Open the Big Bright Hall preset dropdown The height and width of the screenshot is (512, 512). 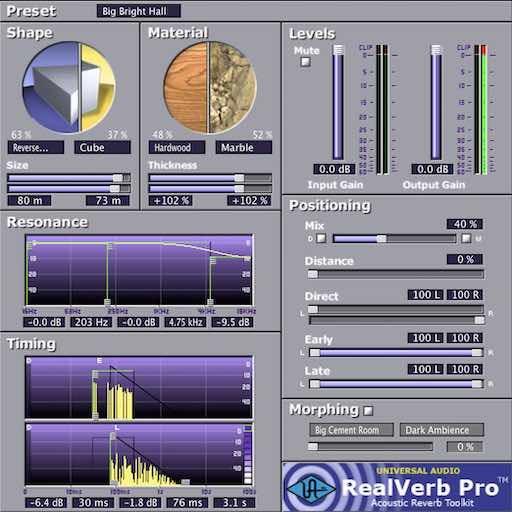point(139,11)
